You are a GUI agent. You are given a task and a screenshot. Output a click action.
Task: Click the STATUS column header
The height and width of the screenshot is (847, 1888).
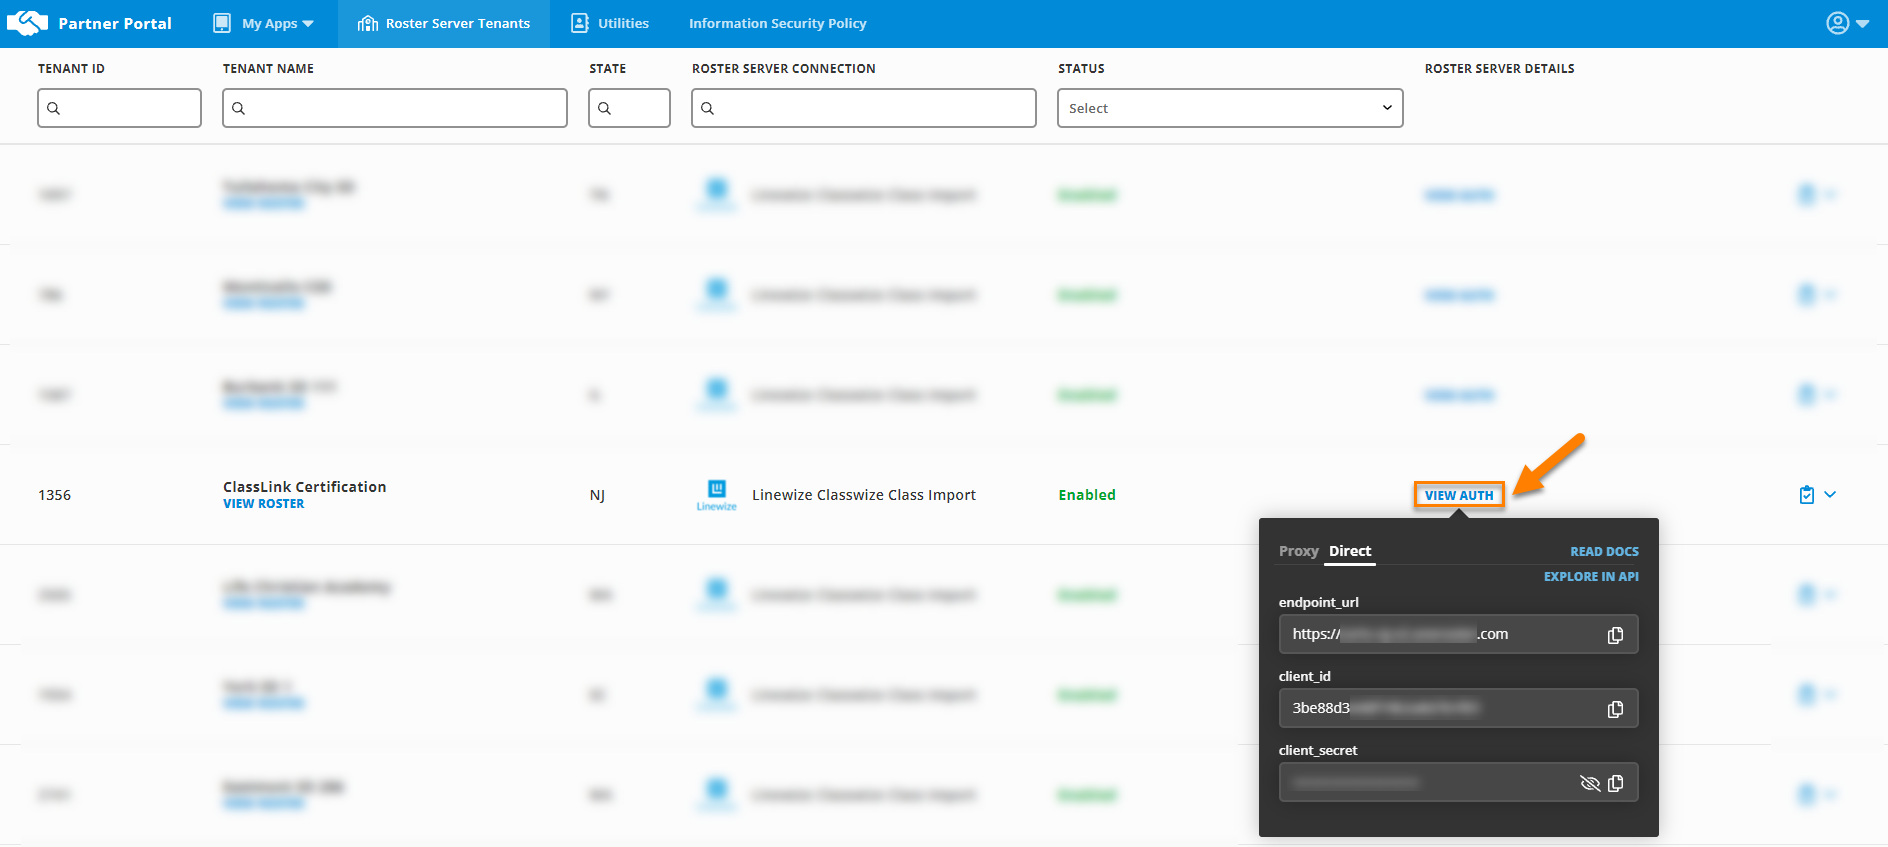point(1081,69)
